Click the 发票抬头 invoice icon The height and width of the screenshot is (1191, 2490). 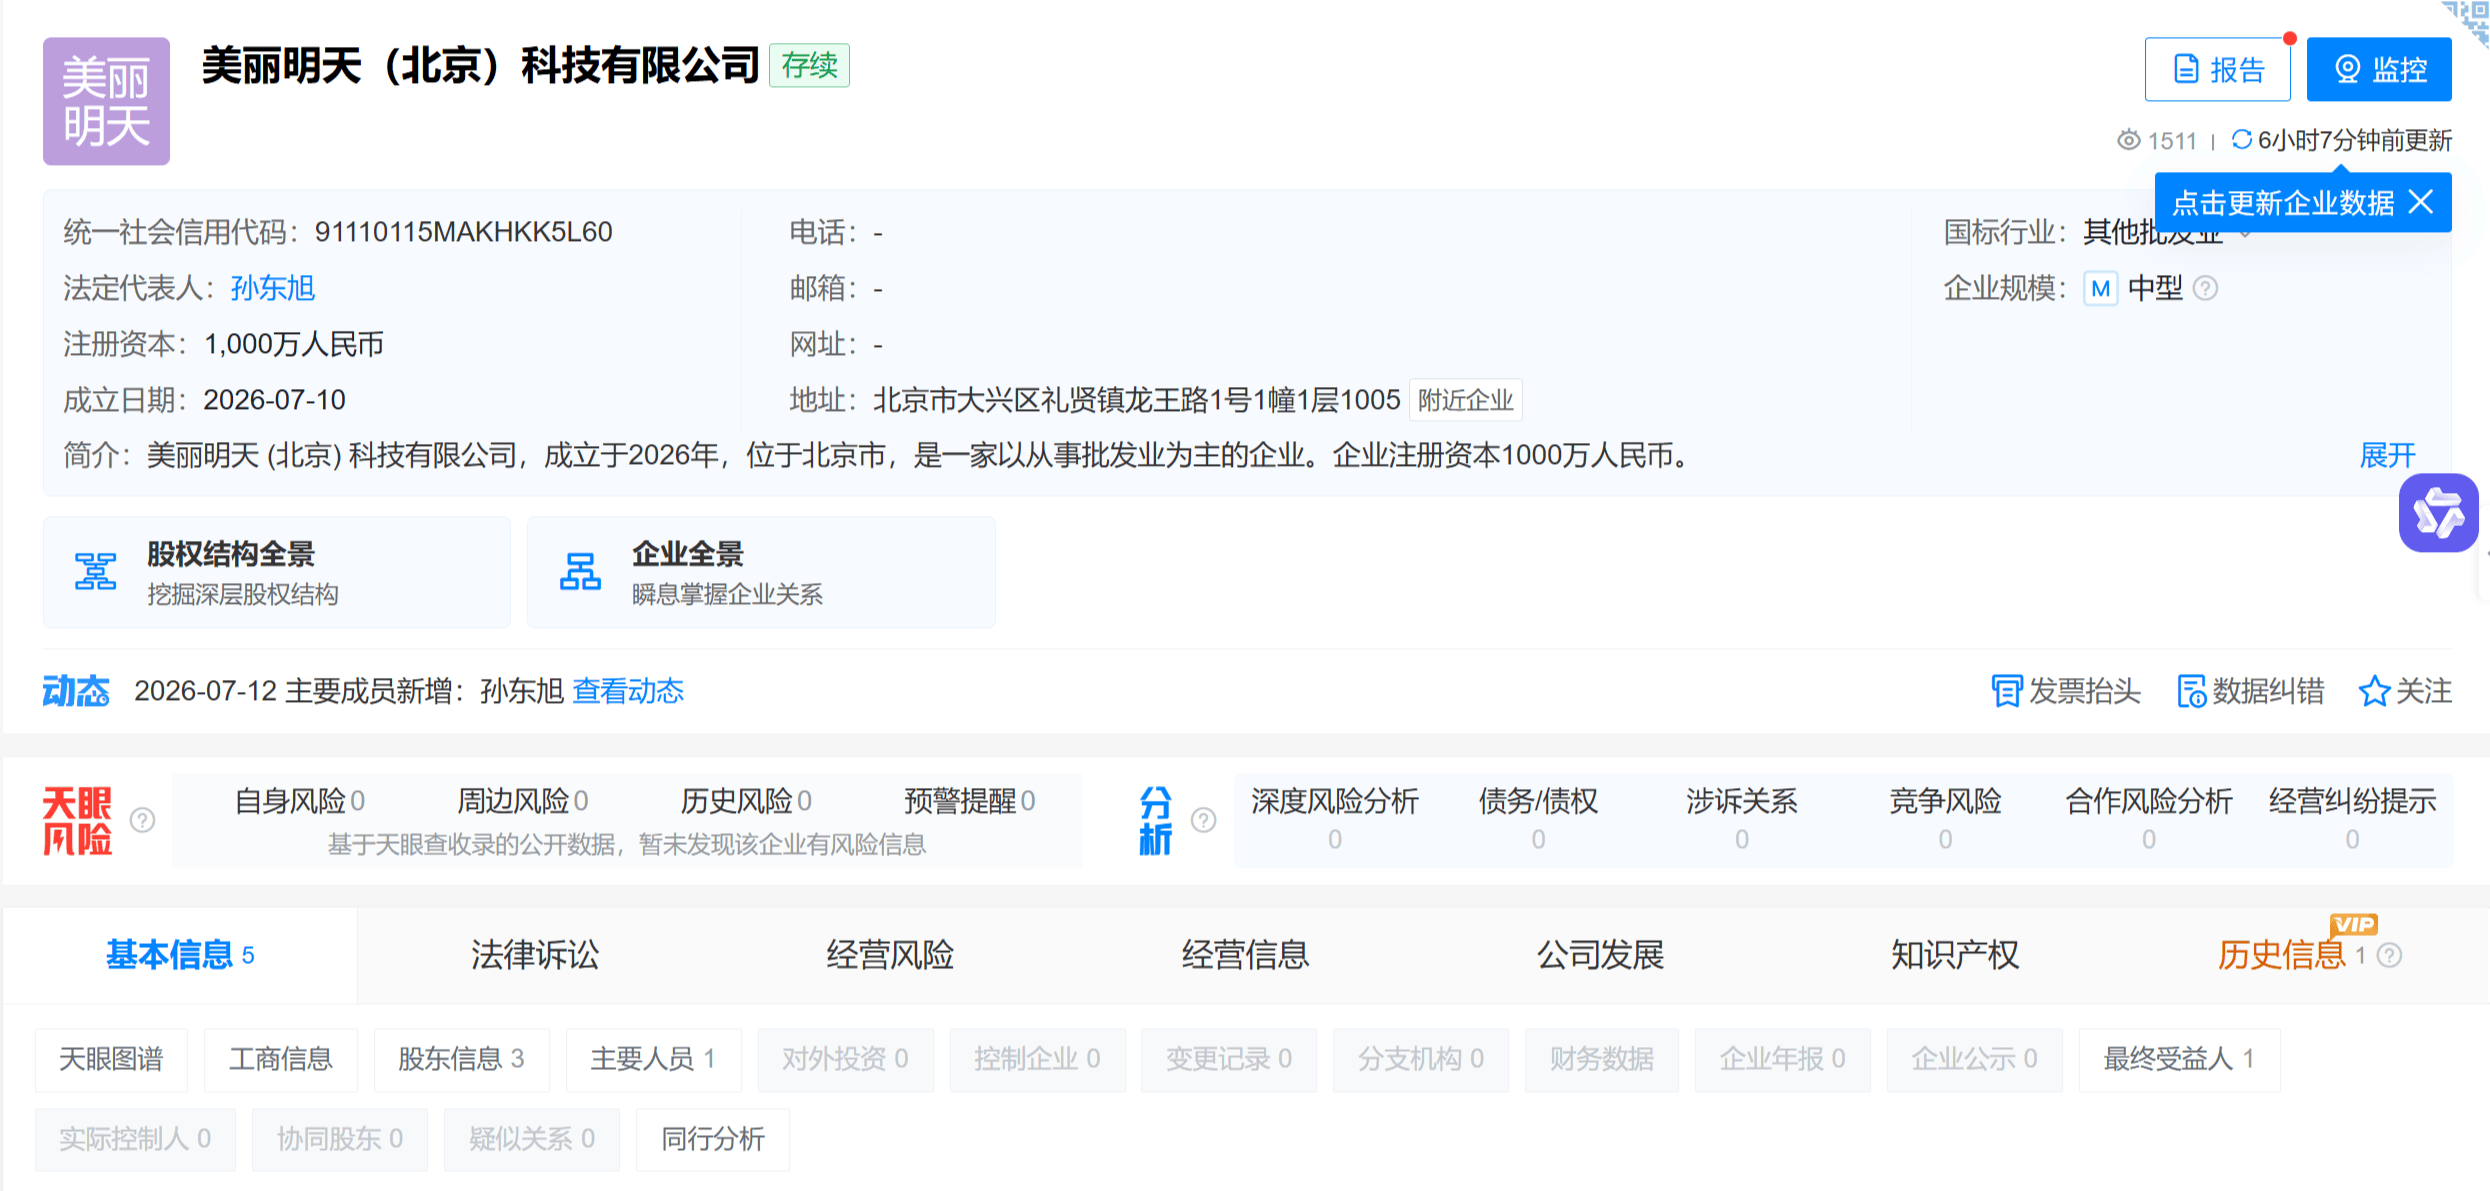tap(2005, 691)
